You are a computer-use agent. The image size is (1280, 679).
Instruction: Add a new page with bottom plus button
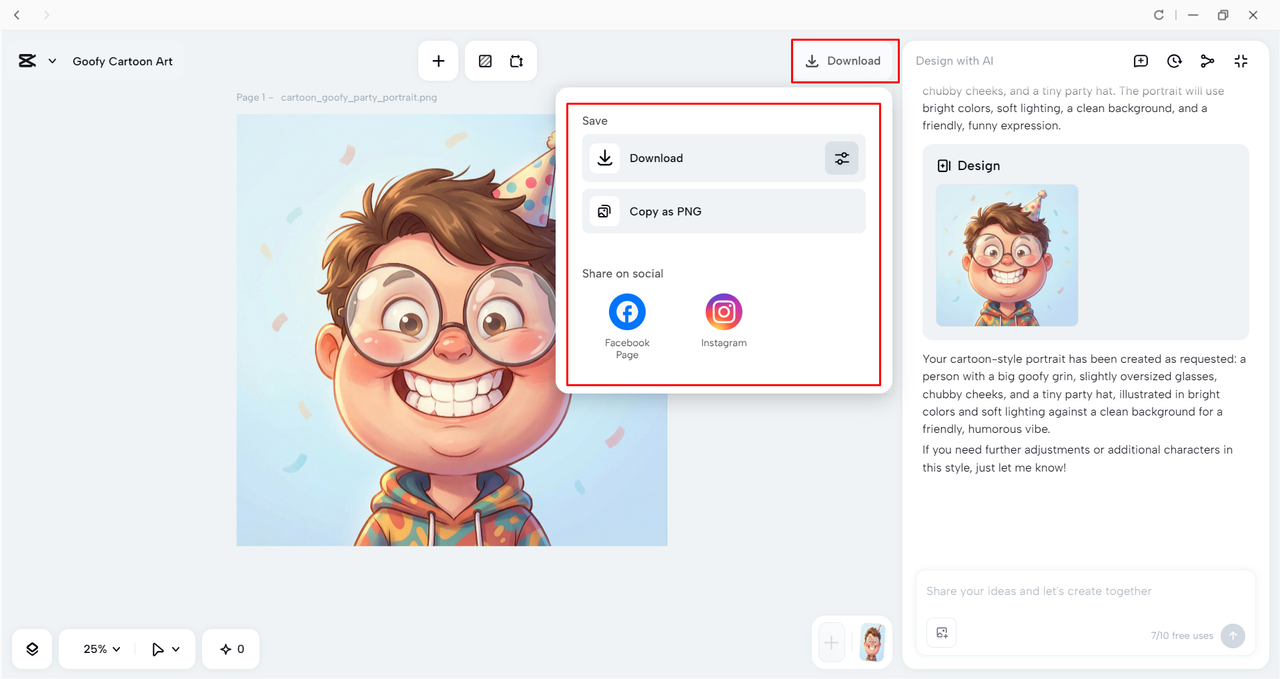[831, 643]
